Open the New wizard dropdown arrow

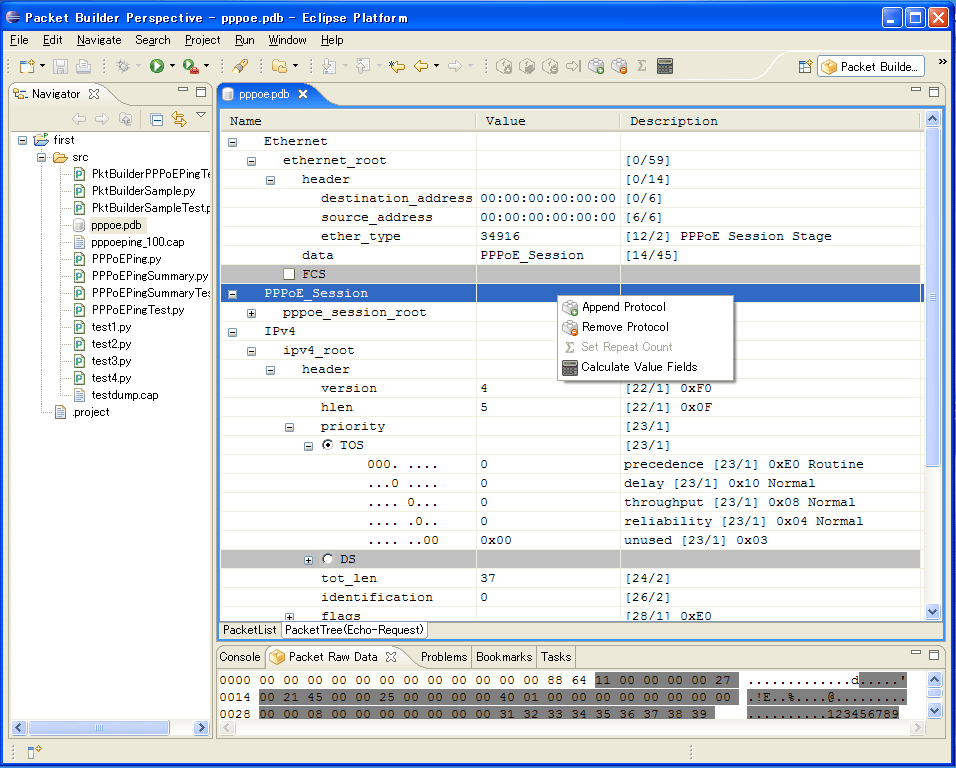42,66
